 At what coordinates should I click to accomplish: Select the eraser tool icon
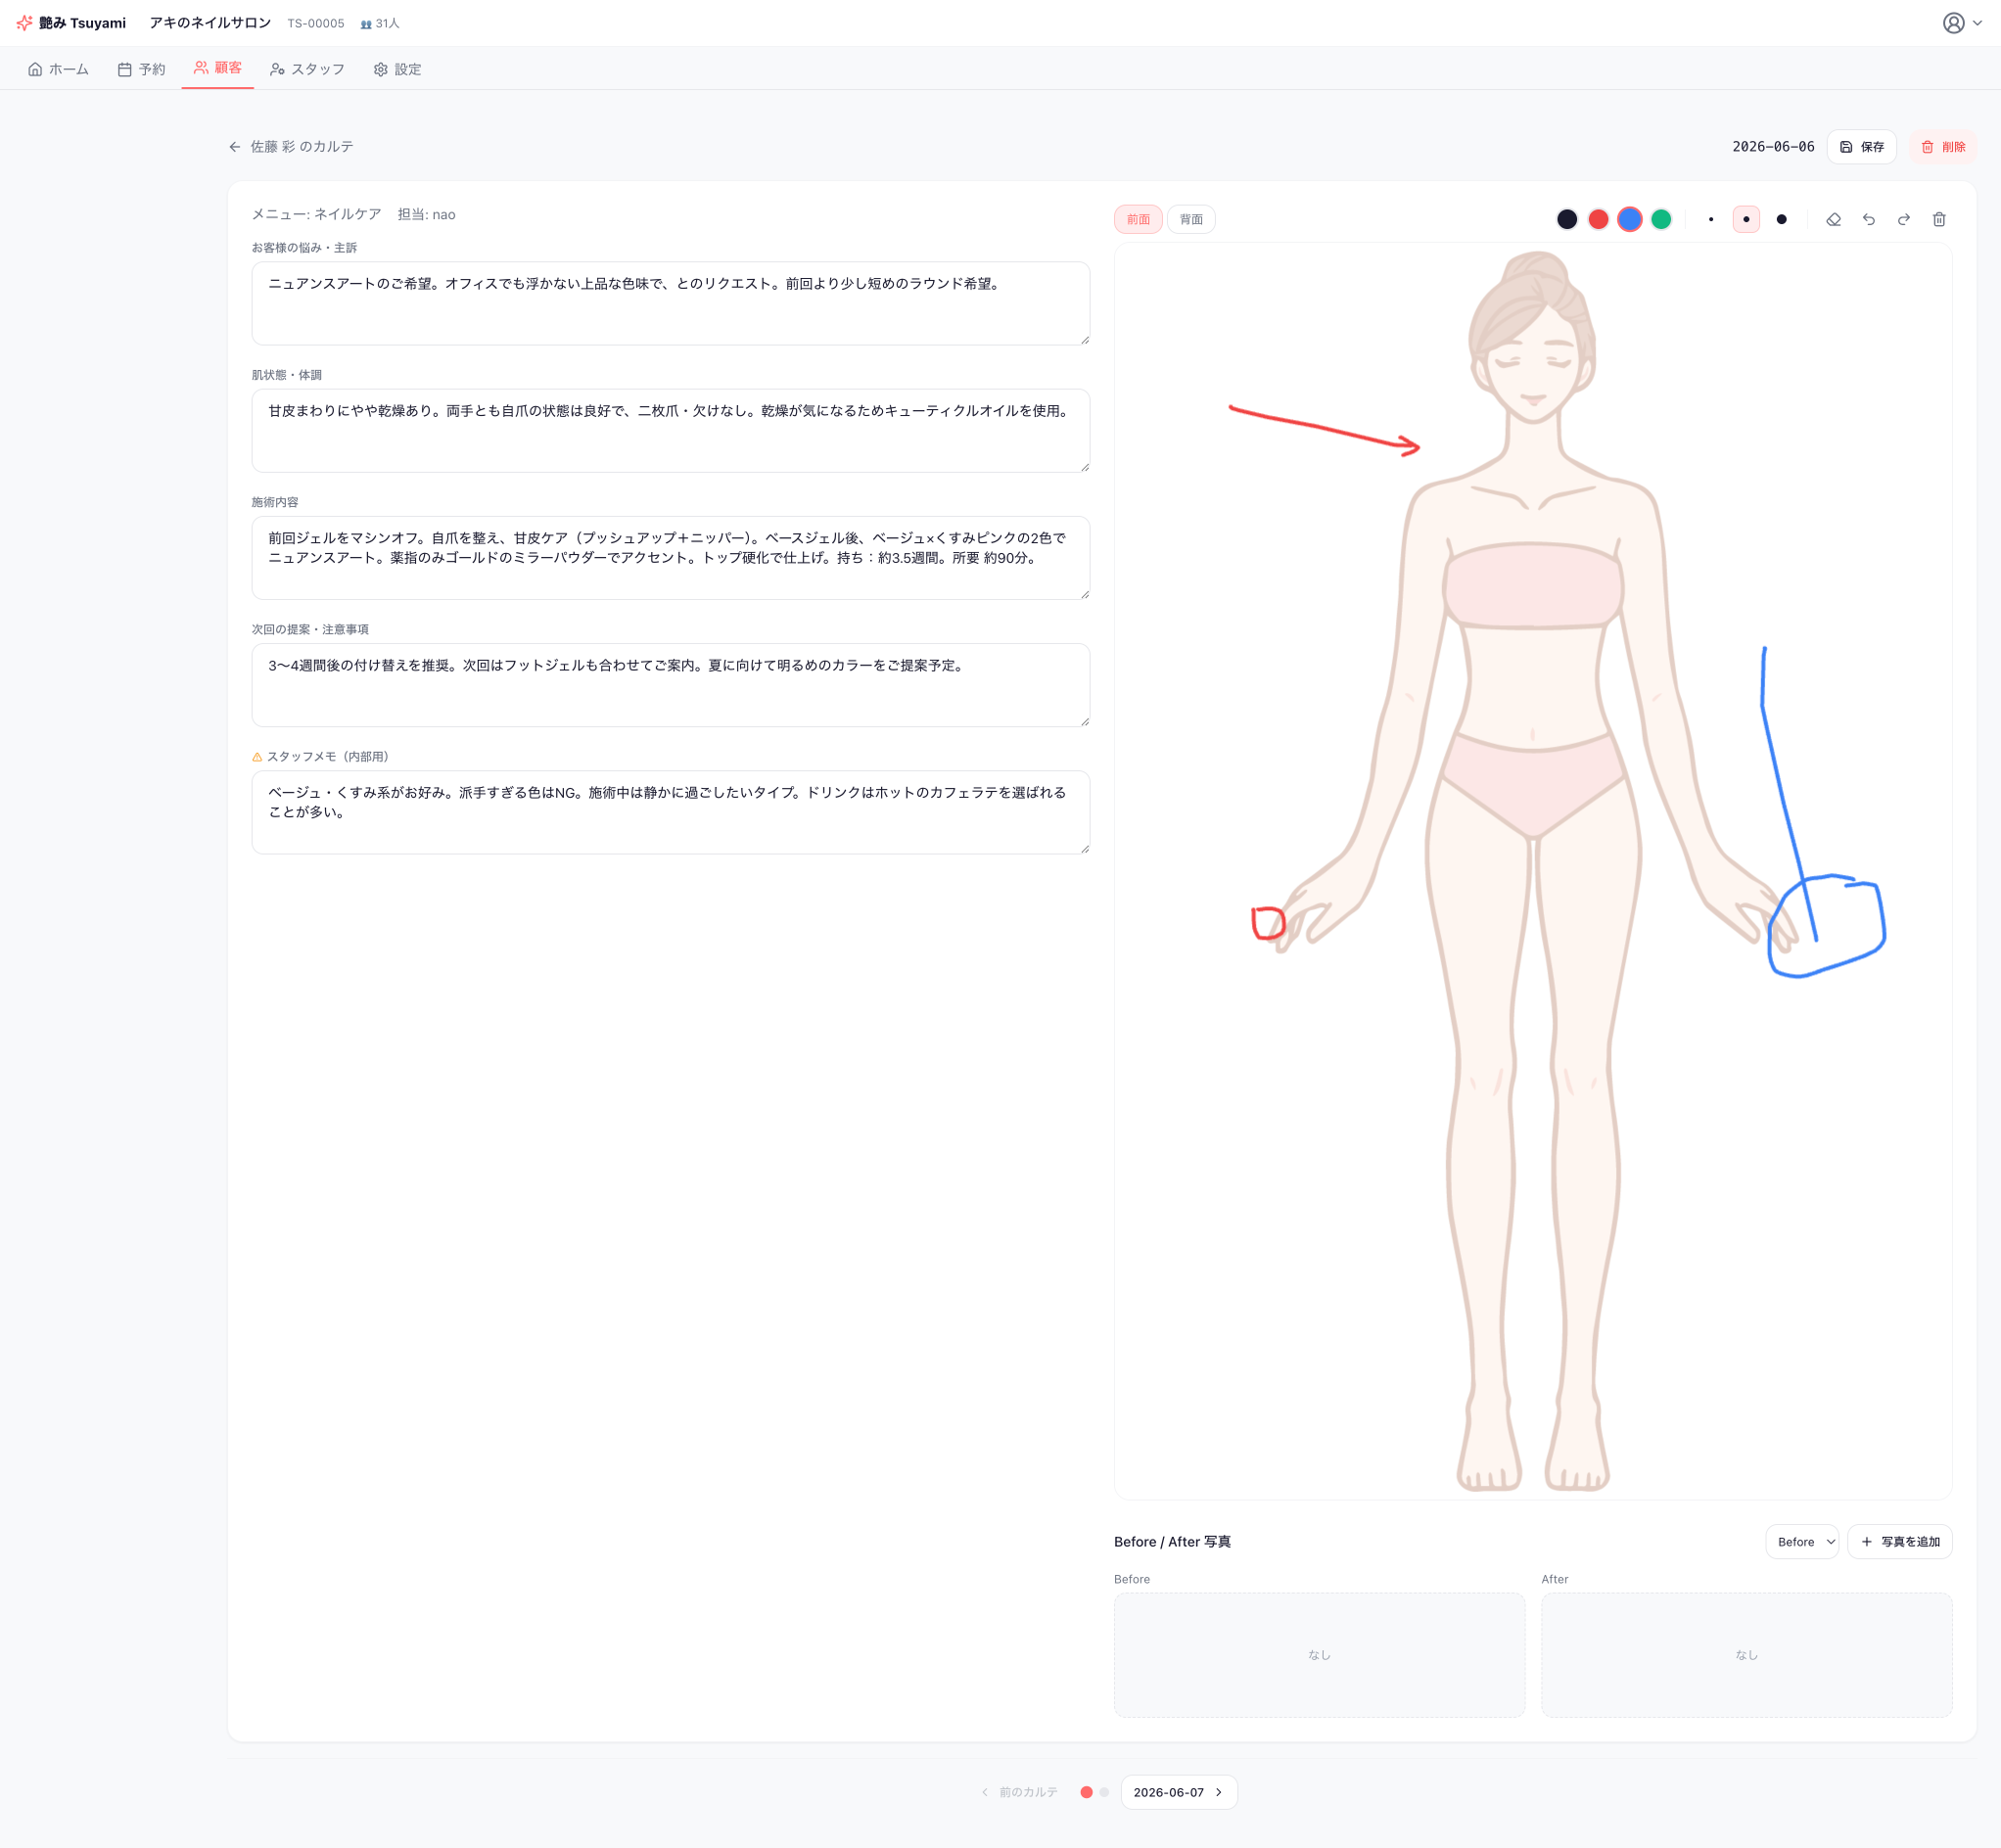(1833, 220)
